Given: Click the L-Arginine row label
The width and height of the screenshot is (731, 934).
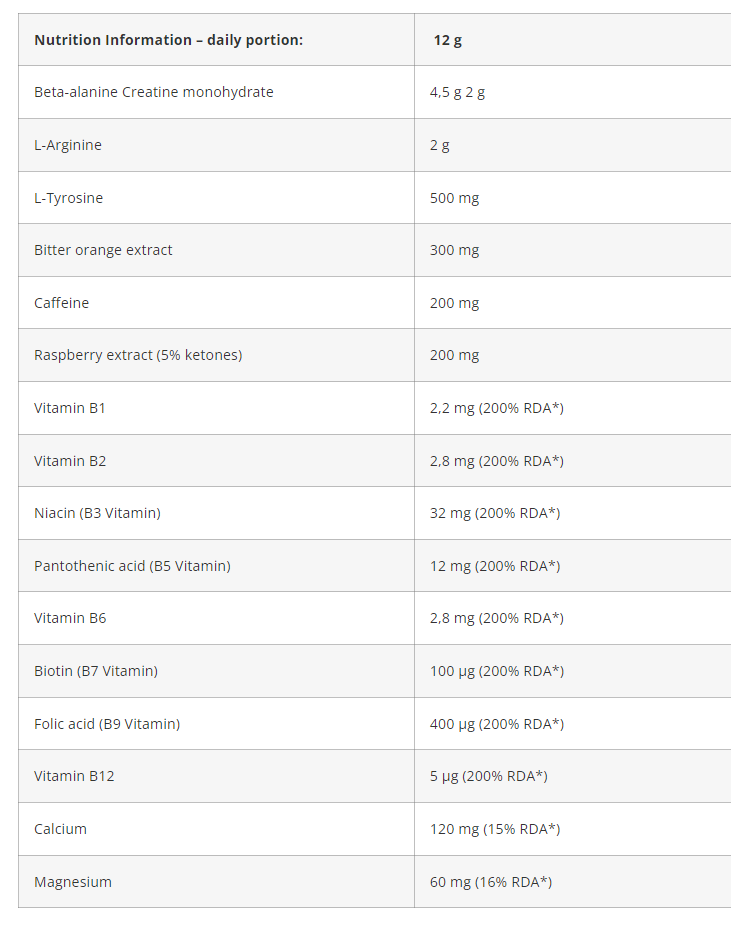Looking at the screenshot, I should click(x=68, y=145).
